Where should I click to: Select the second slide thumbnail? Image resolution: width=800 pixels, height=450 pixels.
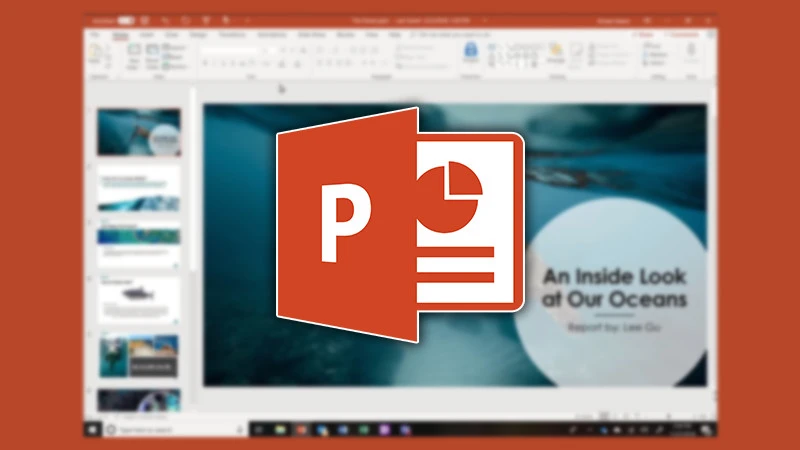139,188
